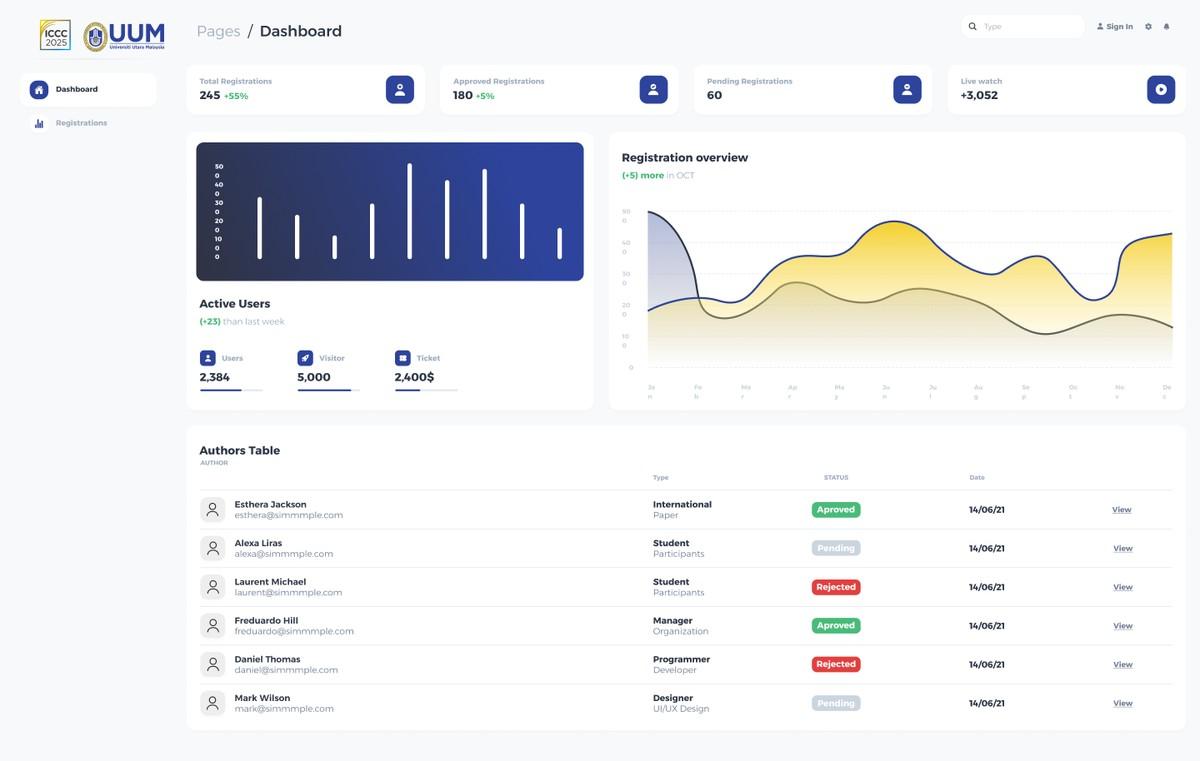The width and height of the screenshot is (1200, 761).
Task: Open the Dashboard sidebar item
Action: [88, 89]
